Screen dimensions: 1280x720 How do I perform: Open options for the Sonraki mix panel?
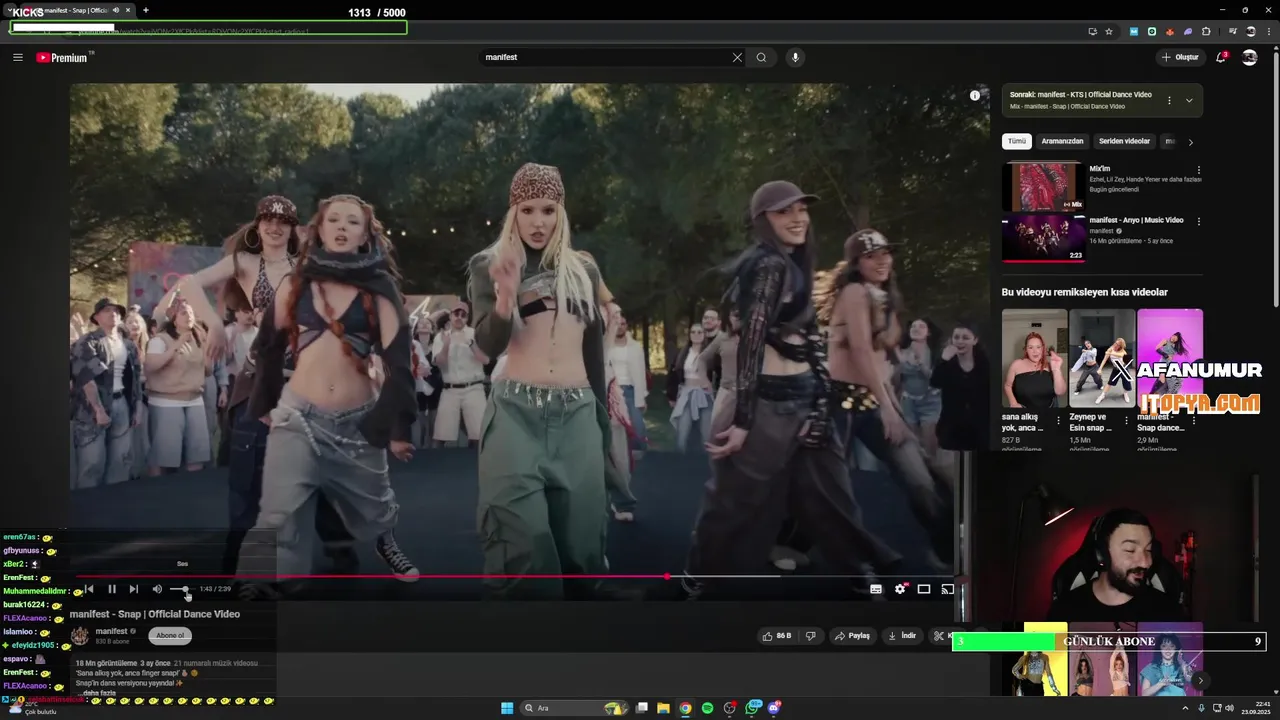pos(1169,100)
